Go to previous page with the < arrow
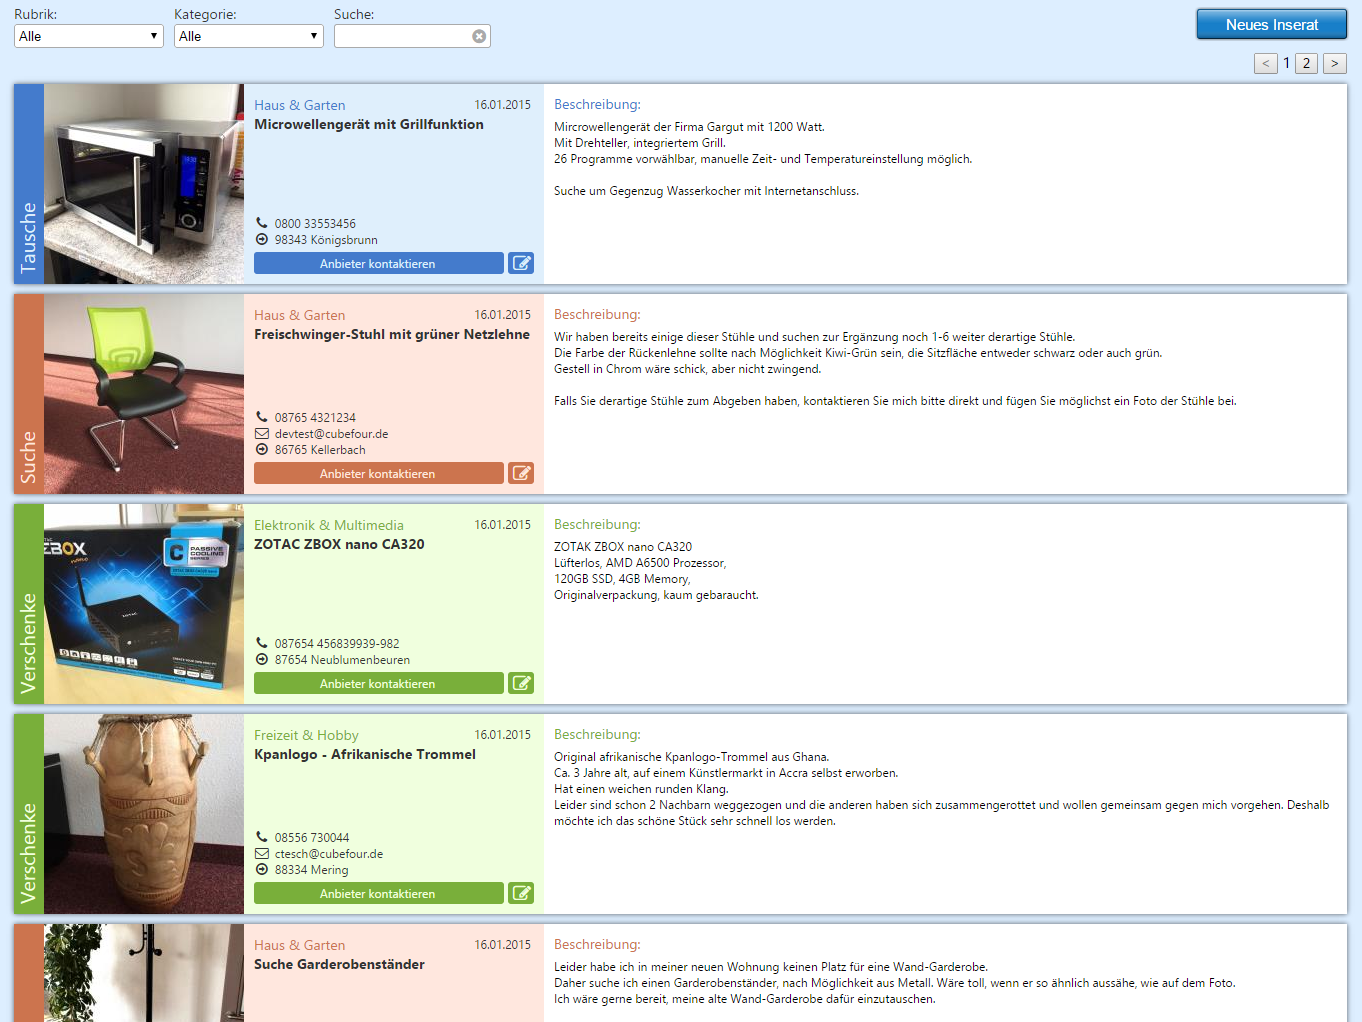The image size is (1362, 1022). [x=1266, y=63]
